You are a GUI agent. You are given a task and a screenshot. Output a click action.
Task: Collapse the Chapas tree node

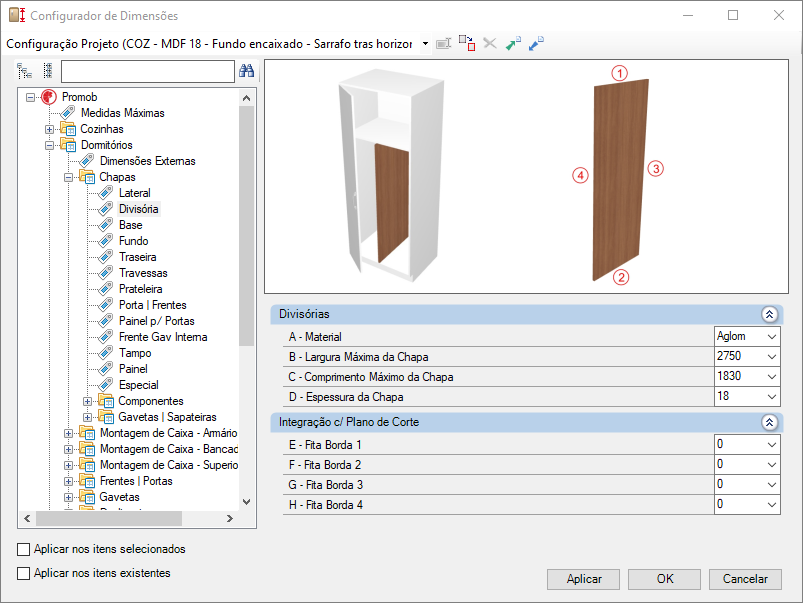68,177
